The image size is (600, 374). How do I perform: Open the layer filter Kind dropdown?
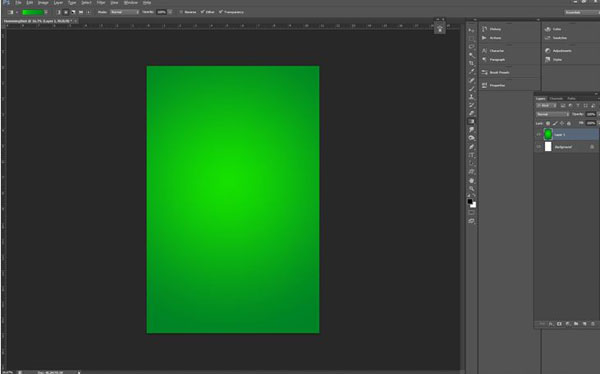(x=546, y=106)
